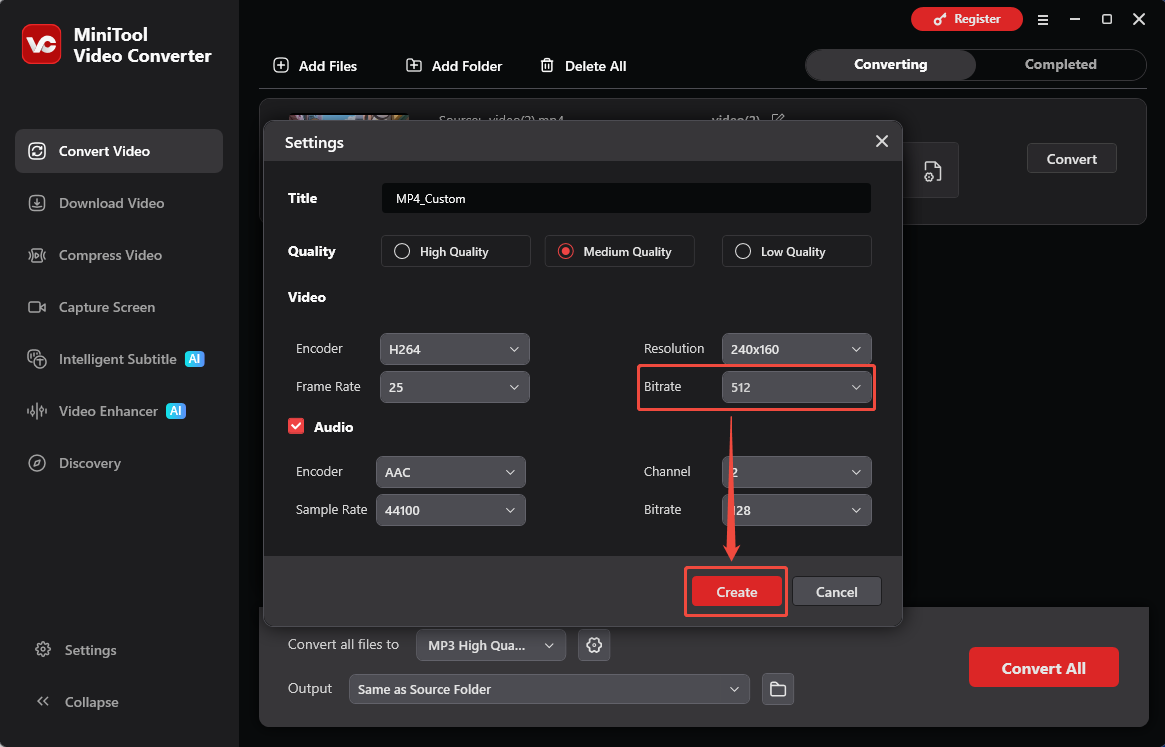
Task: Switch to the Completed tab
Action: (1060, 65)
